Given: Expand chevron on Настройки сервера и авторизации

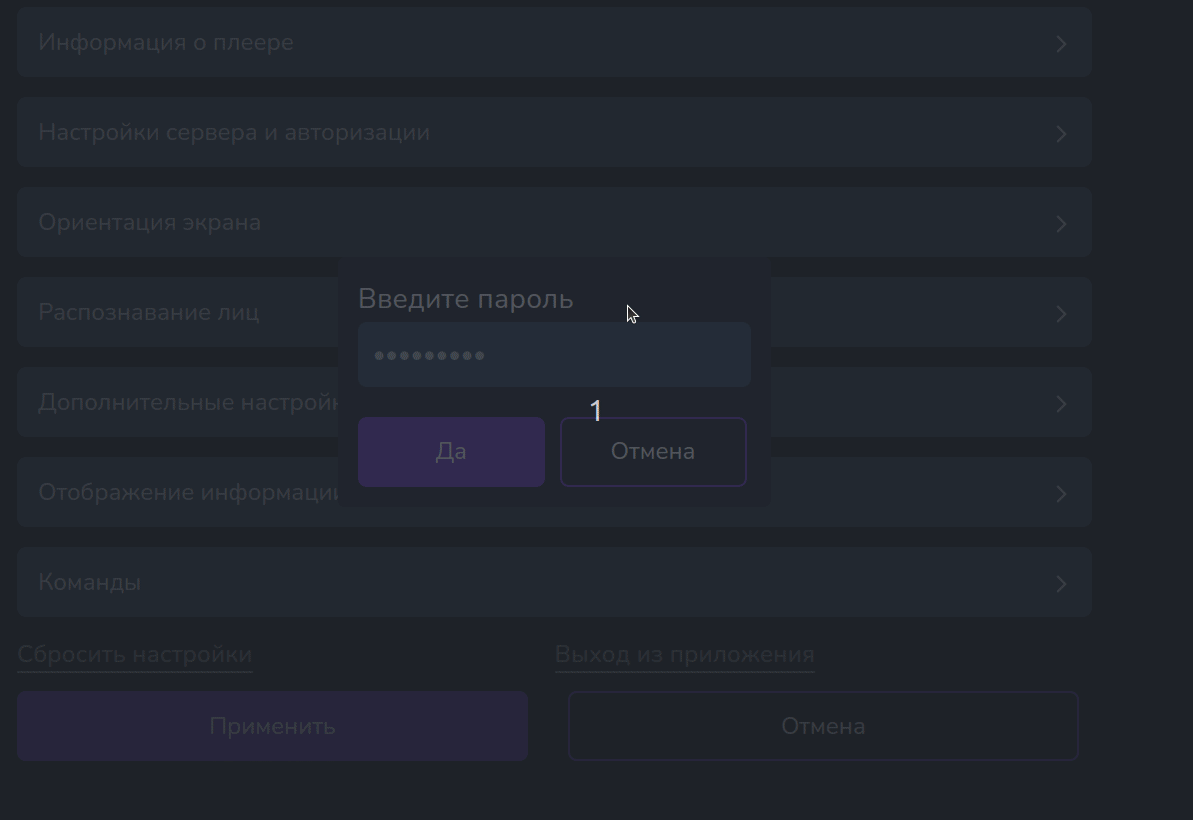Looking at the screenshot, I should (1061, 134).
